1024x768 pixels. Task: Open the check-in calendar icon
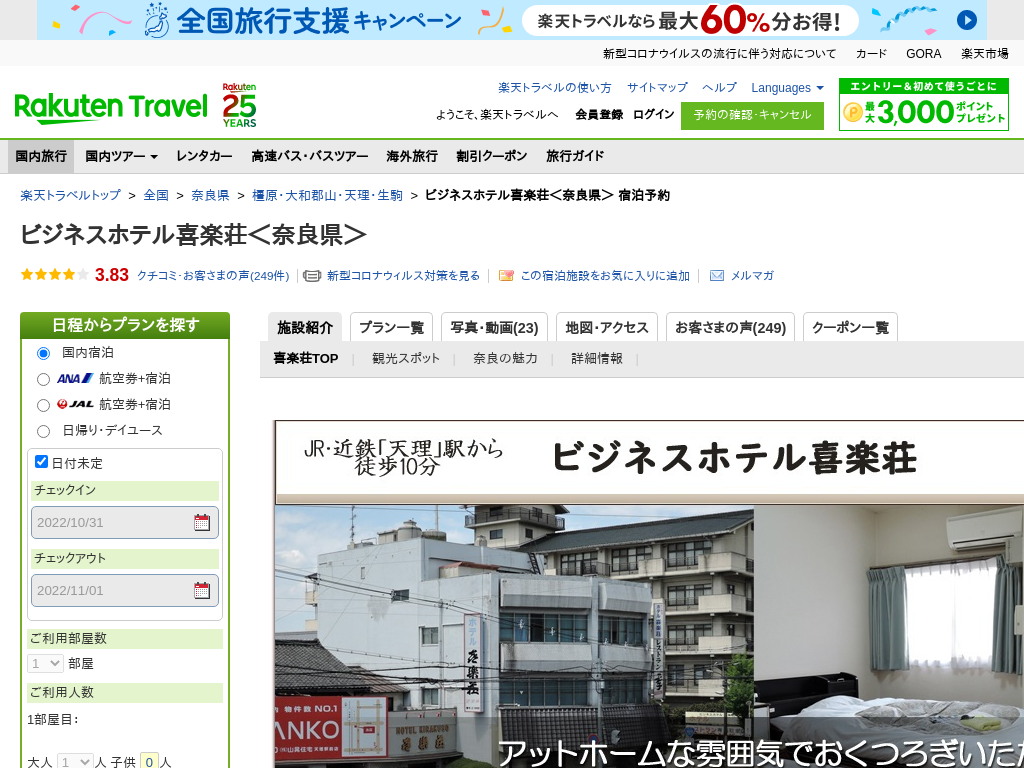point(202,522)
